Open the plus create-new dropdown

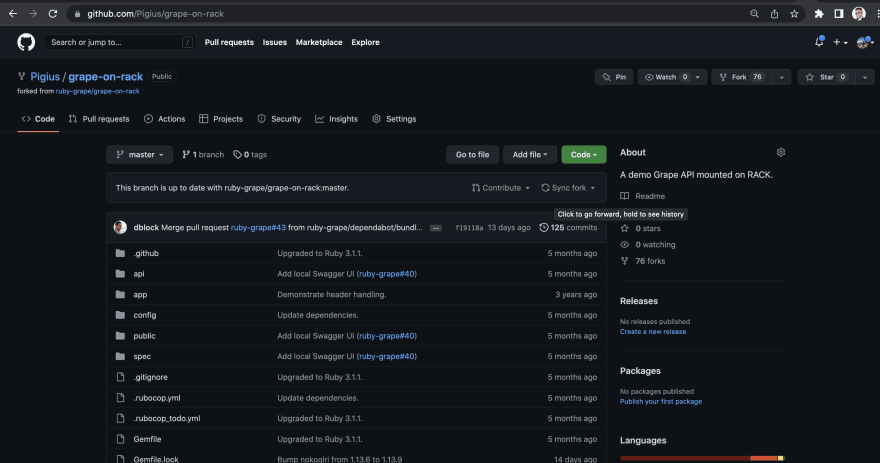[x=840, y=42]
